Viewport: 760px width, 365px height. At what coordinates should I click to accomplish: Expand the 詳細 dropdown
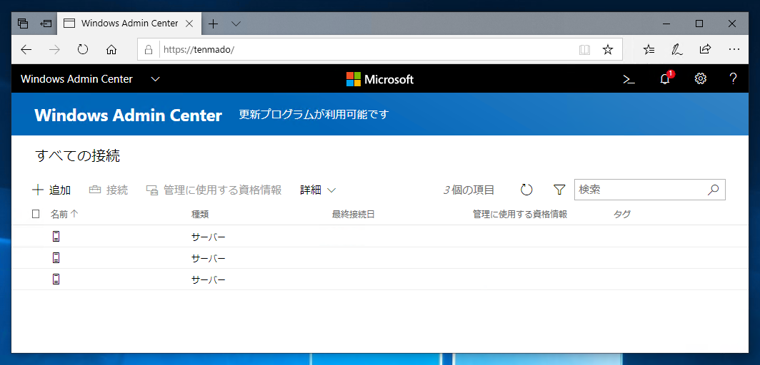318,190
